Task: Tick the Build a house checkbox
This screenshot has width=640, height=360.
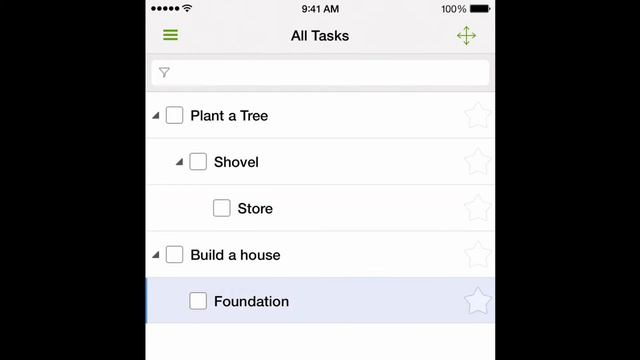Action: pos(174,255)
